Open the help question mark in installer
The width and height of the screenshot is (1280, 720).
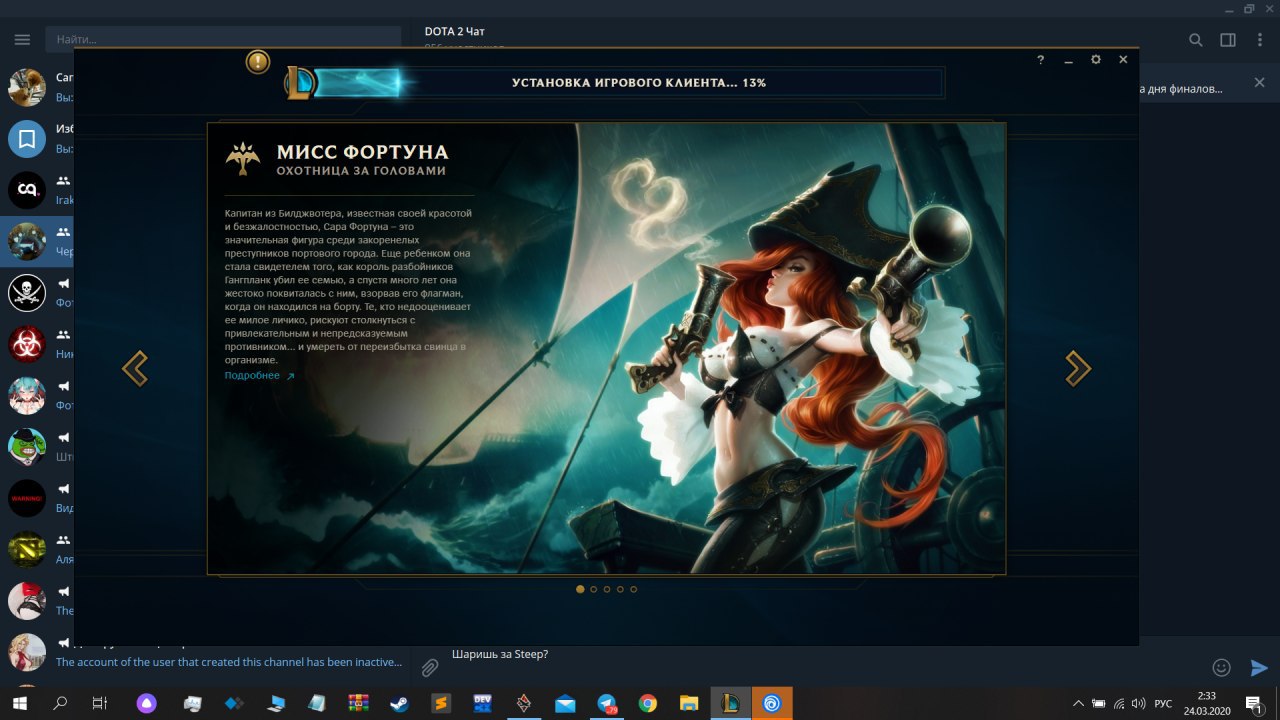[x=1041, y=60]
